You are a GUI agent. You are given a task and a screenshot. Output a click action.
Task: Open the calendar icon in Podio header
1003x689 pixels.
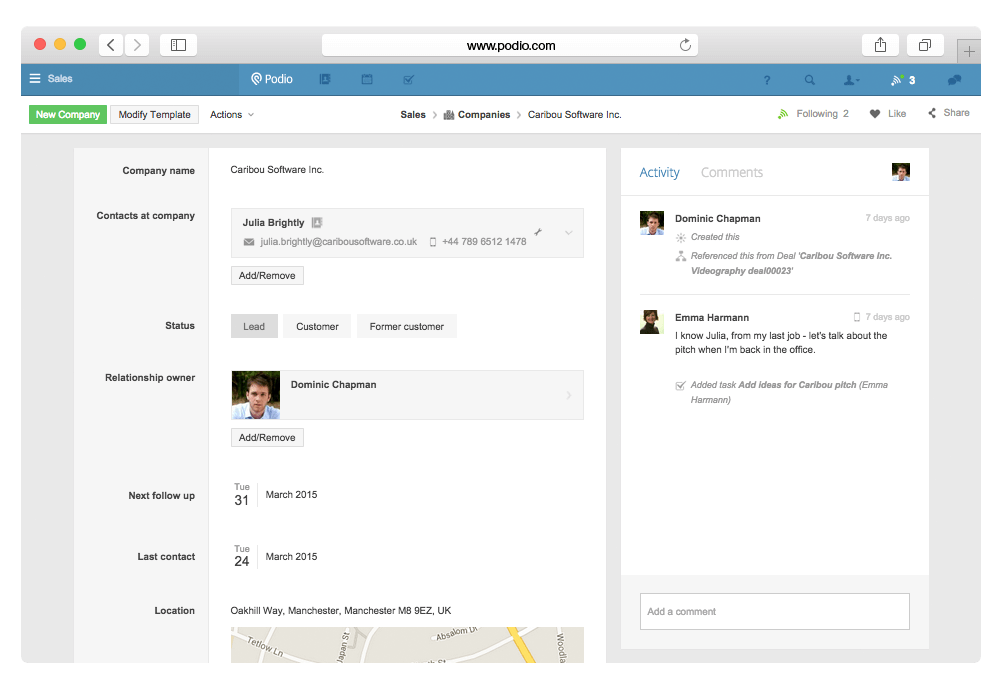(x=367, y=79)
